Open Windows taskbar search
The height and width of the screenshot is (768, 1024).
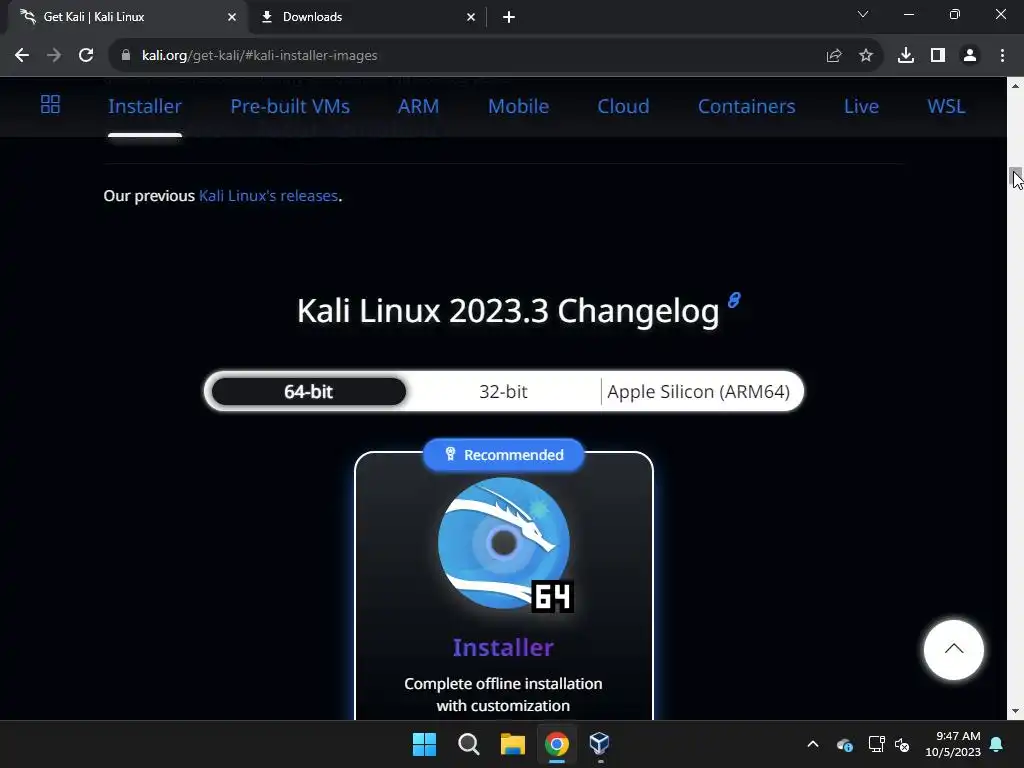coord(468,744)
